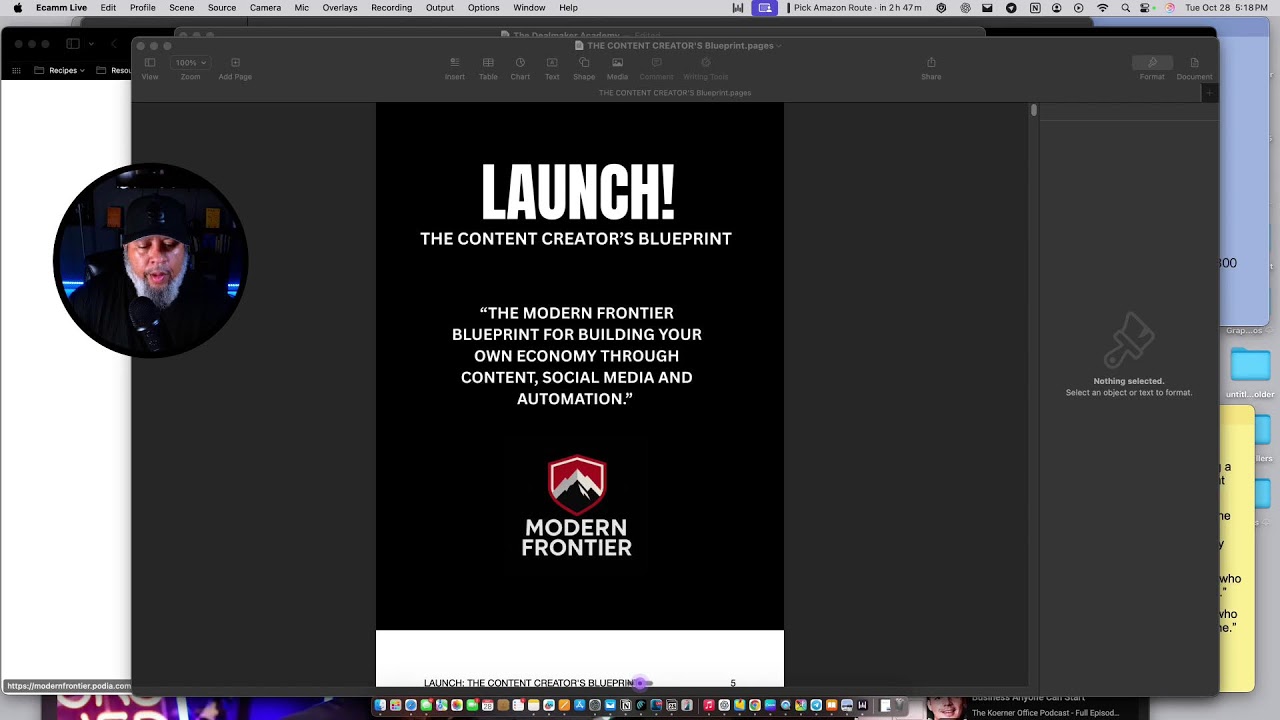Viewport: 1280px width, 720px height.
Task: Open the Recording menu
Action: [391, 8]
